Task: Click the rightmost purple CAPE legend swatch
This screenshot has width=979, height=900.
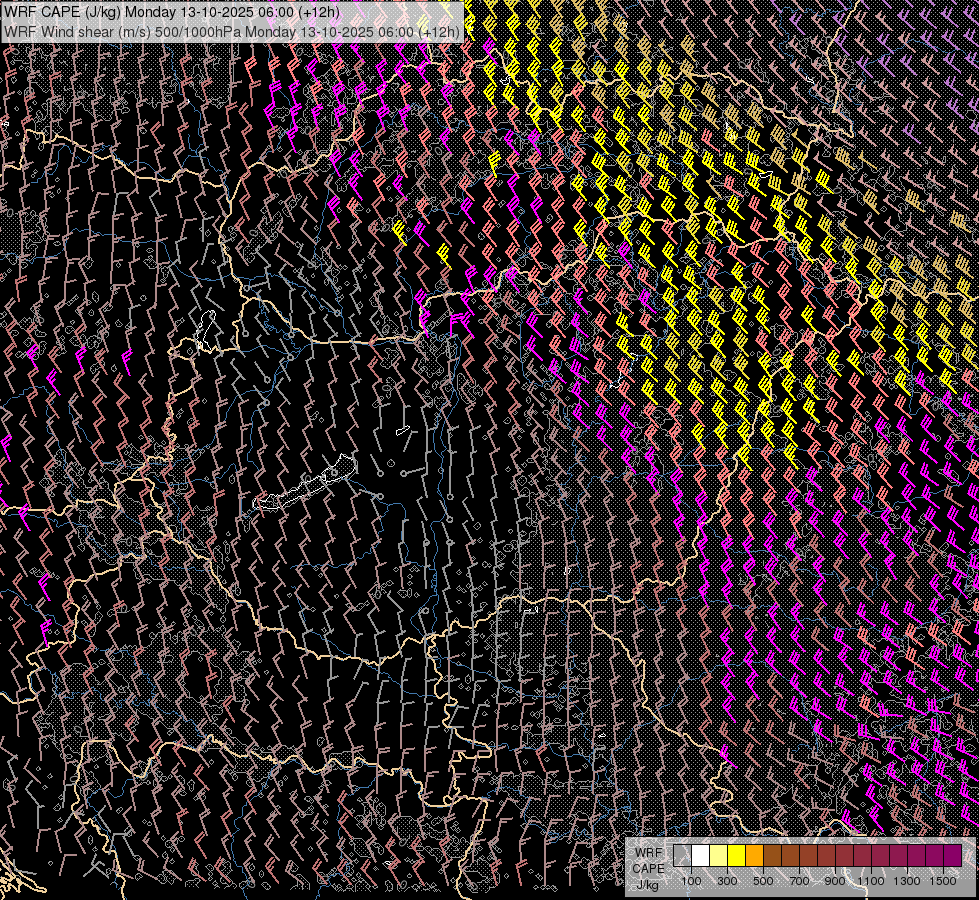Action: coord(953,856)
